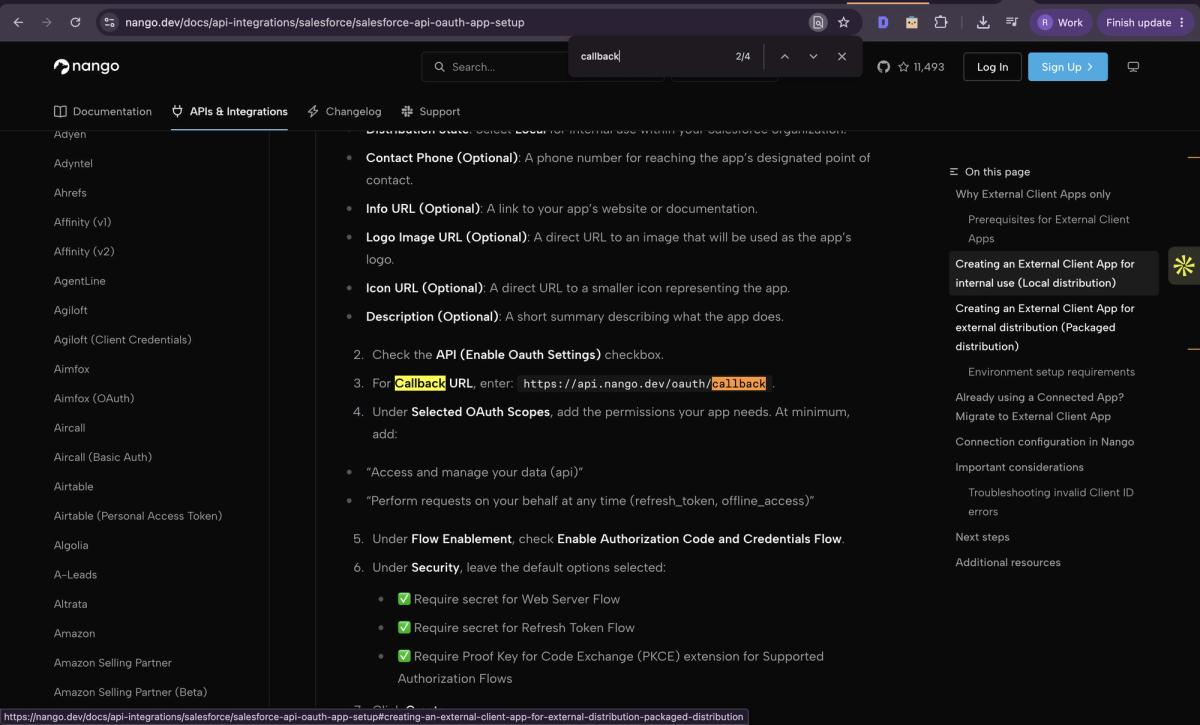Open Airtable integration
Viewport: 1200px width, 725px height.
73,487
